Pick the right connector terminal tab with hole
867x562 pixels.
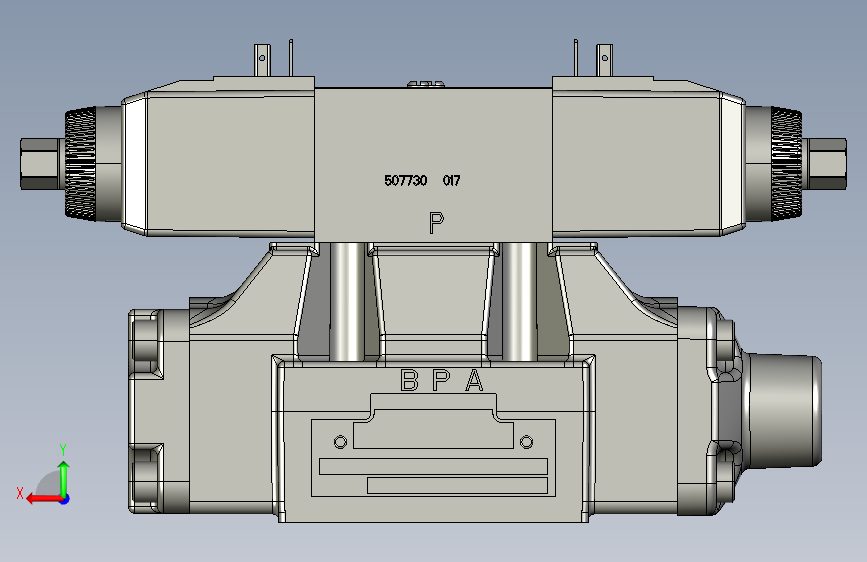pos(604,60)
